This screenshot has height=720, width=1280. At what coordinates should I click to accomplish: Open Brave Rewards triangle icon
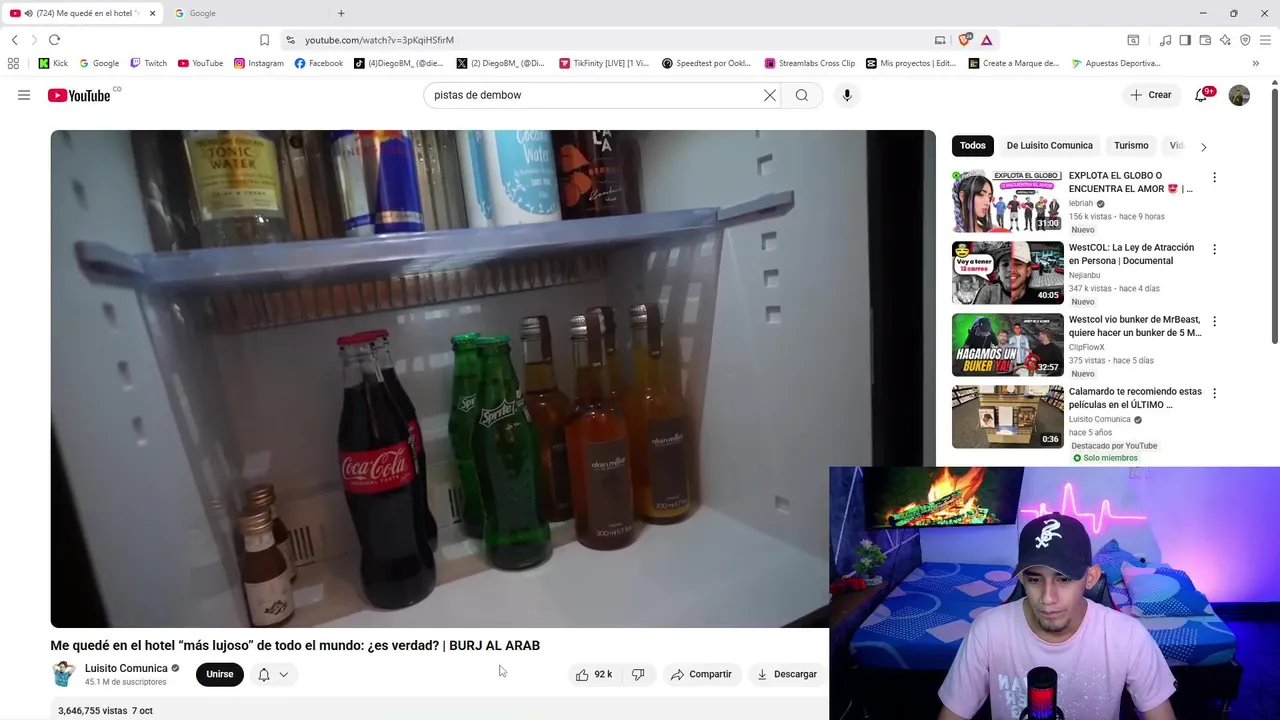click(x=987, y=40)
